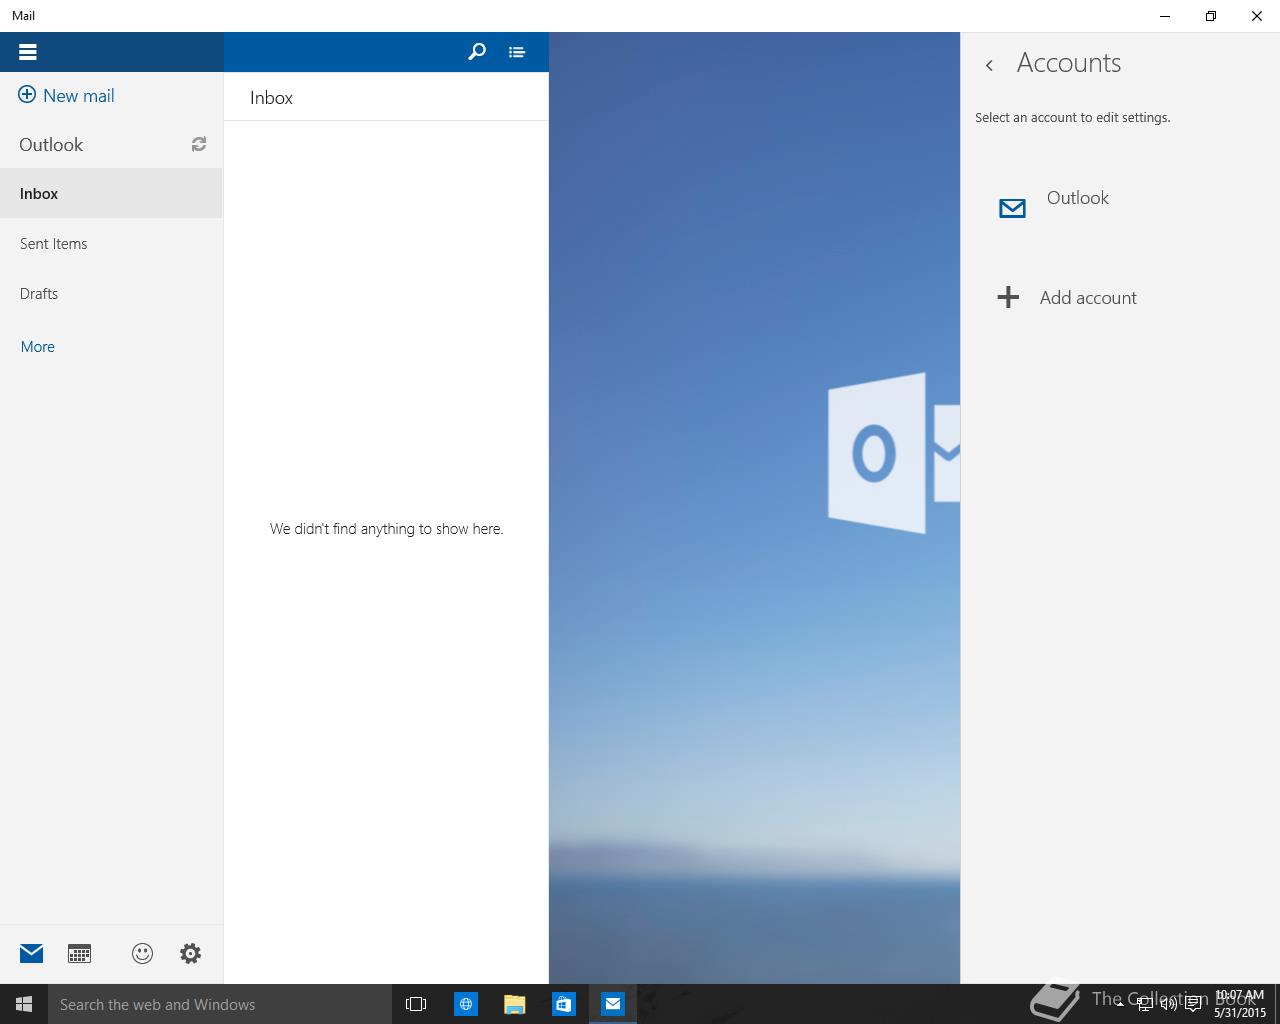The width and height of the screenshot is (1280, 1024).
Task: Open Settings with the gear icon
Action: [190, 953]
